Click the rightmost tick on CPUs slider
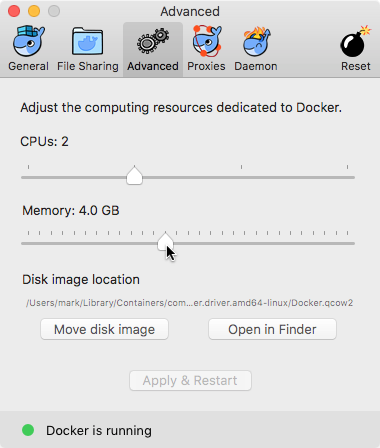This screenshot has width=380, height=448. click(x=347, y=167)
